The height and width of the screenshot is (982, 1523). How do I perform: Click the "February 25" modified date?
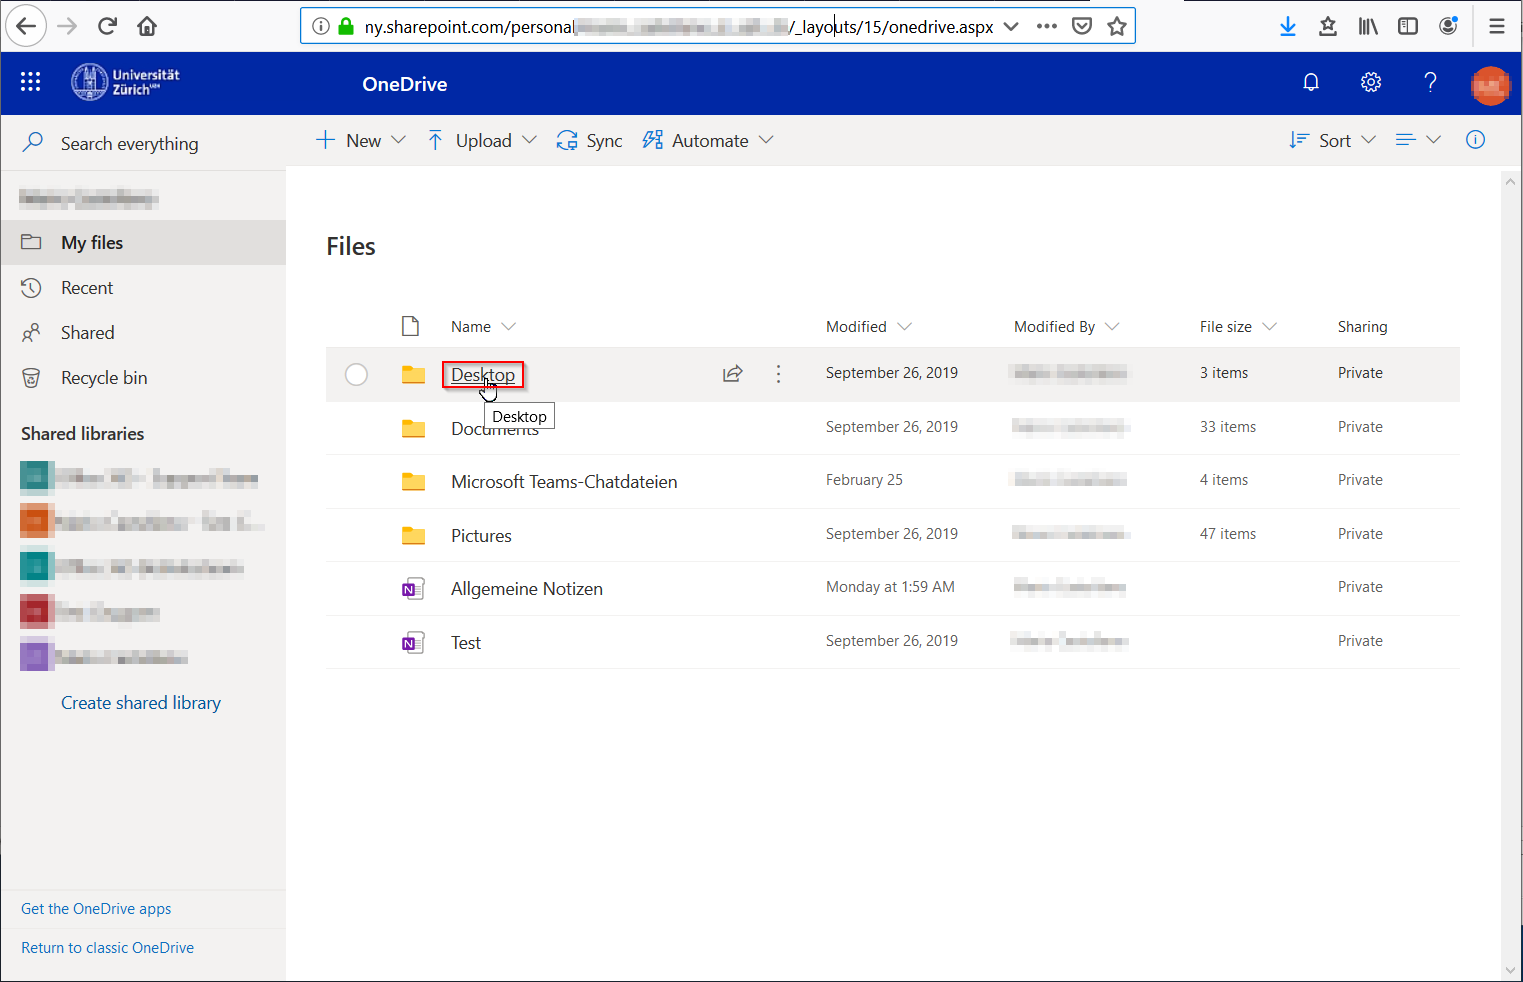click(x=864, y=480)
